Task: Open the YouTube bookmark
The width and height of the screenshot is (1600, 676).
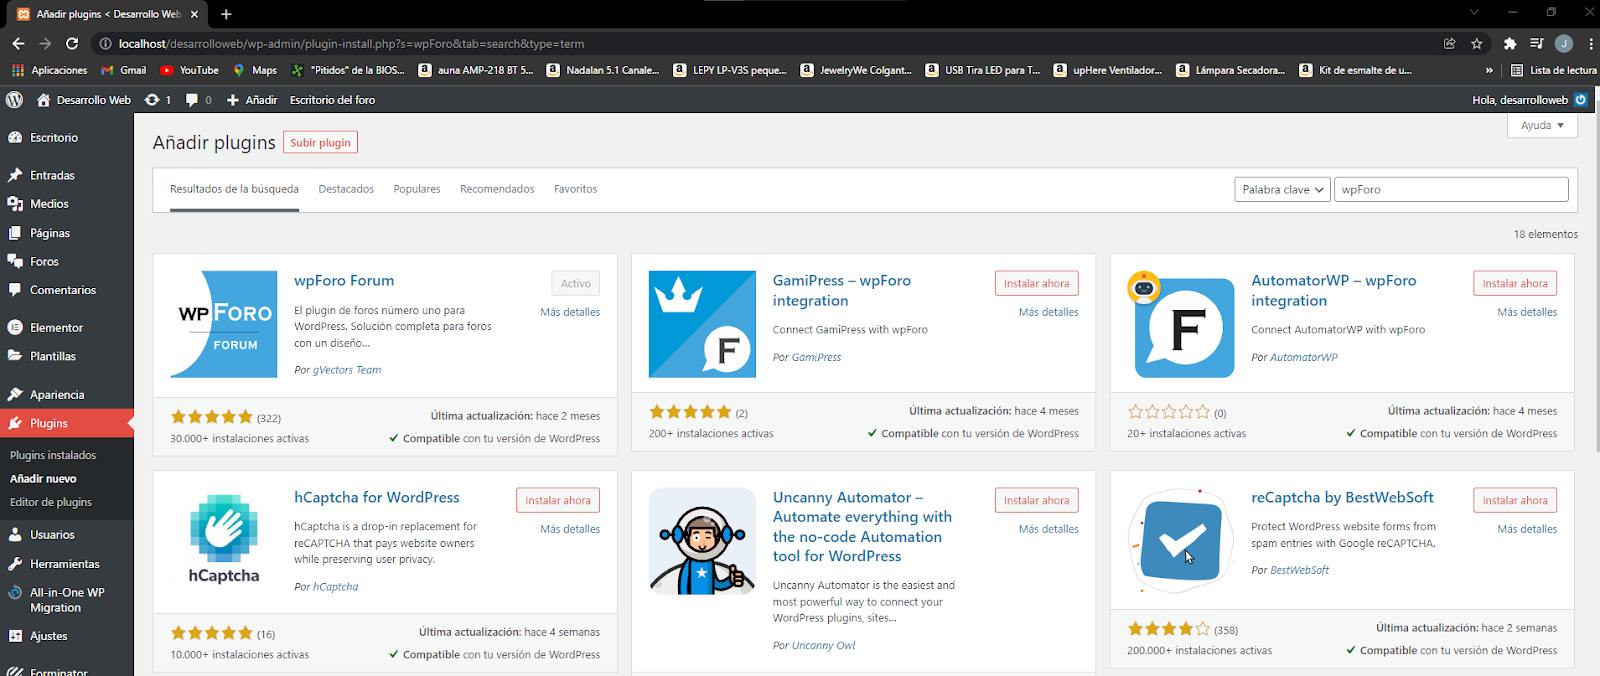Action: [x=190, y=70]
